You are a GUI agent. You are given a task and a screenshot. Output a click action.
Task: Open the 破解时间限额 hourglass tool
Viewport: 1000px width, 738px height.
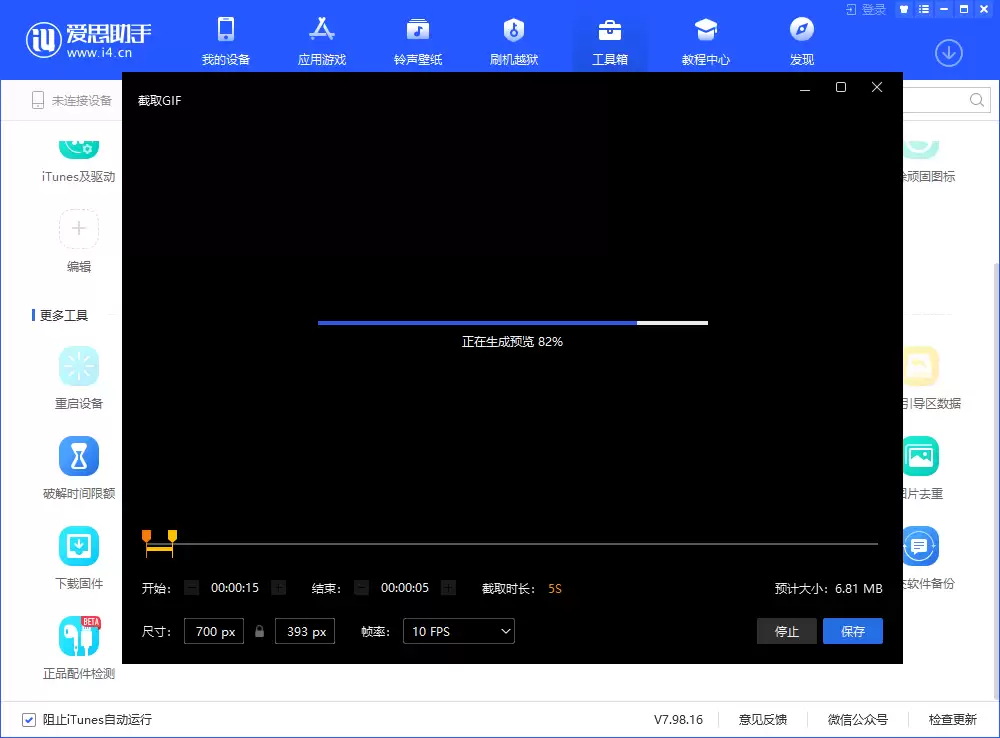[78, 456]
